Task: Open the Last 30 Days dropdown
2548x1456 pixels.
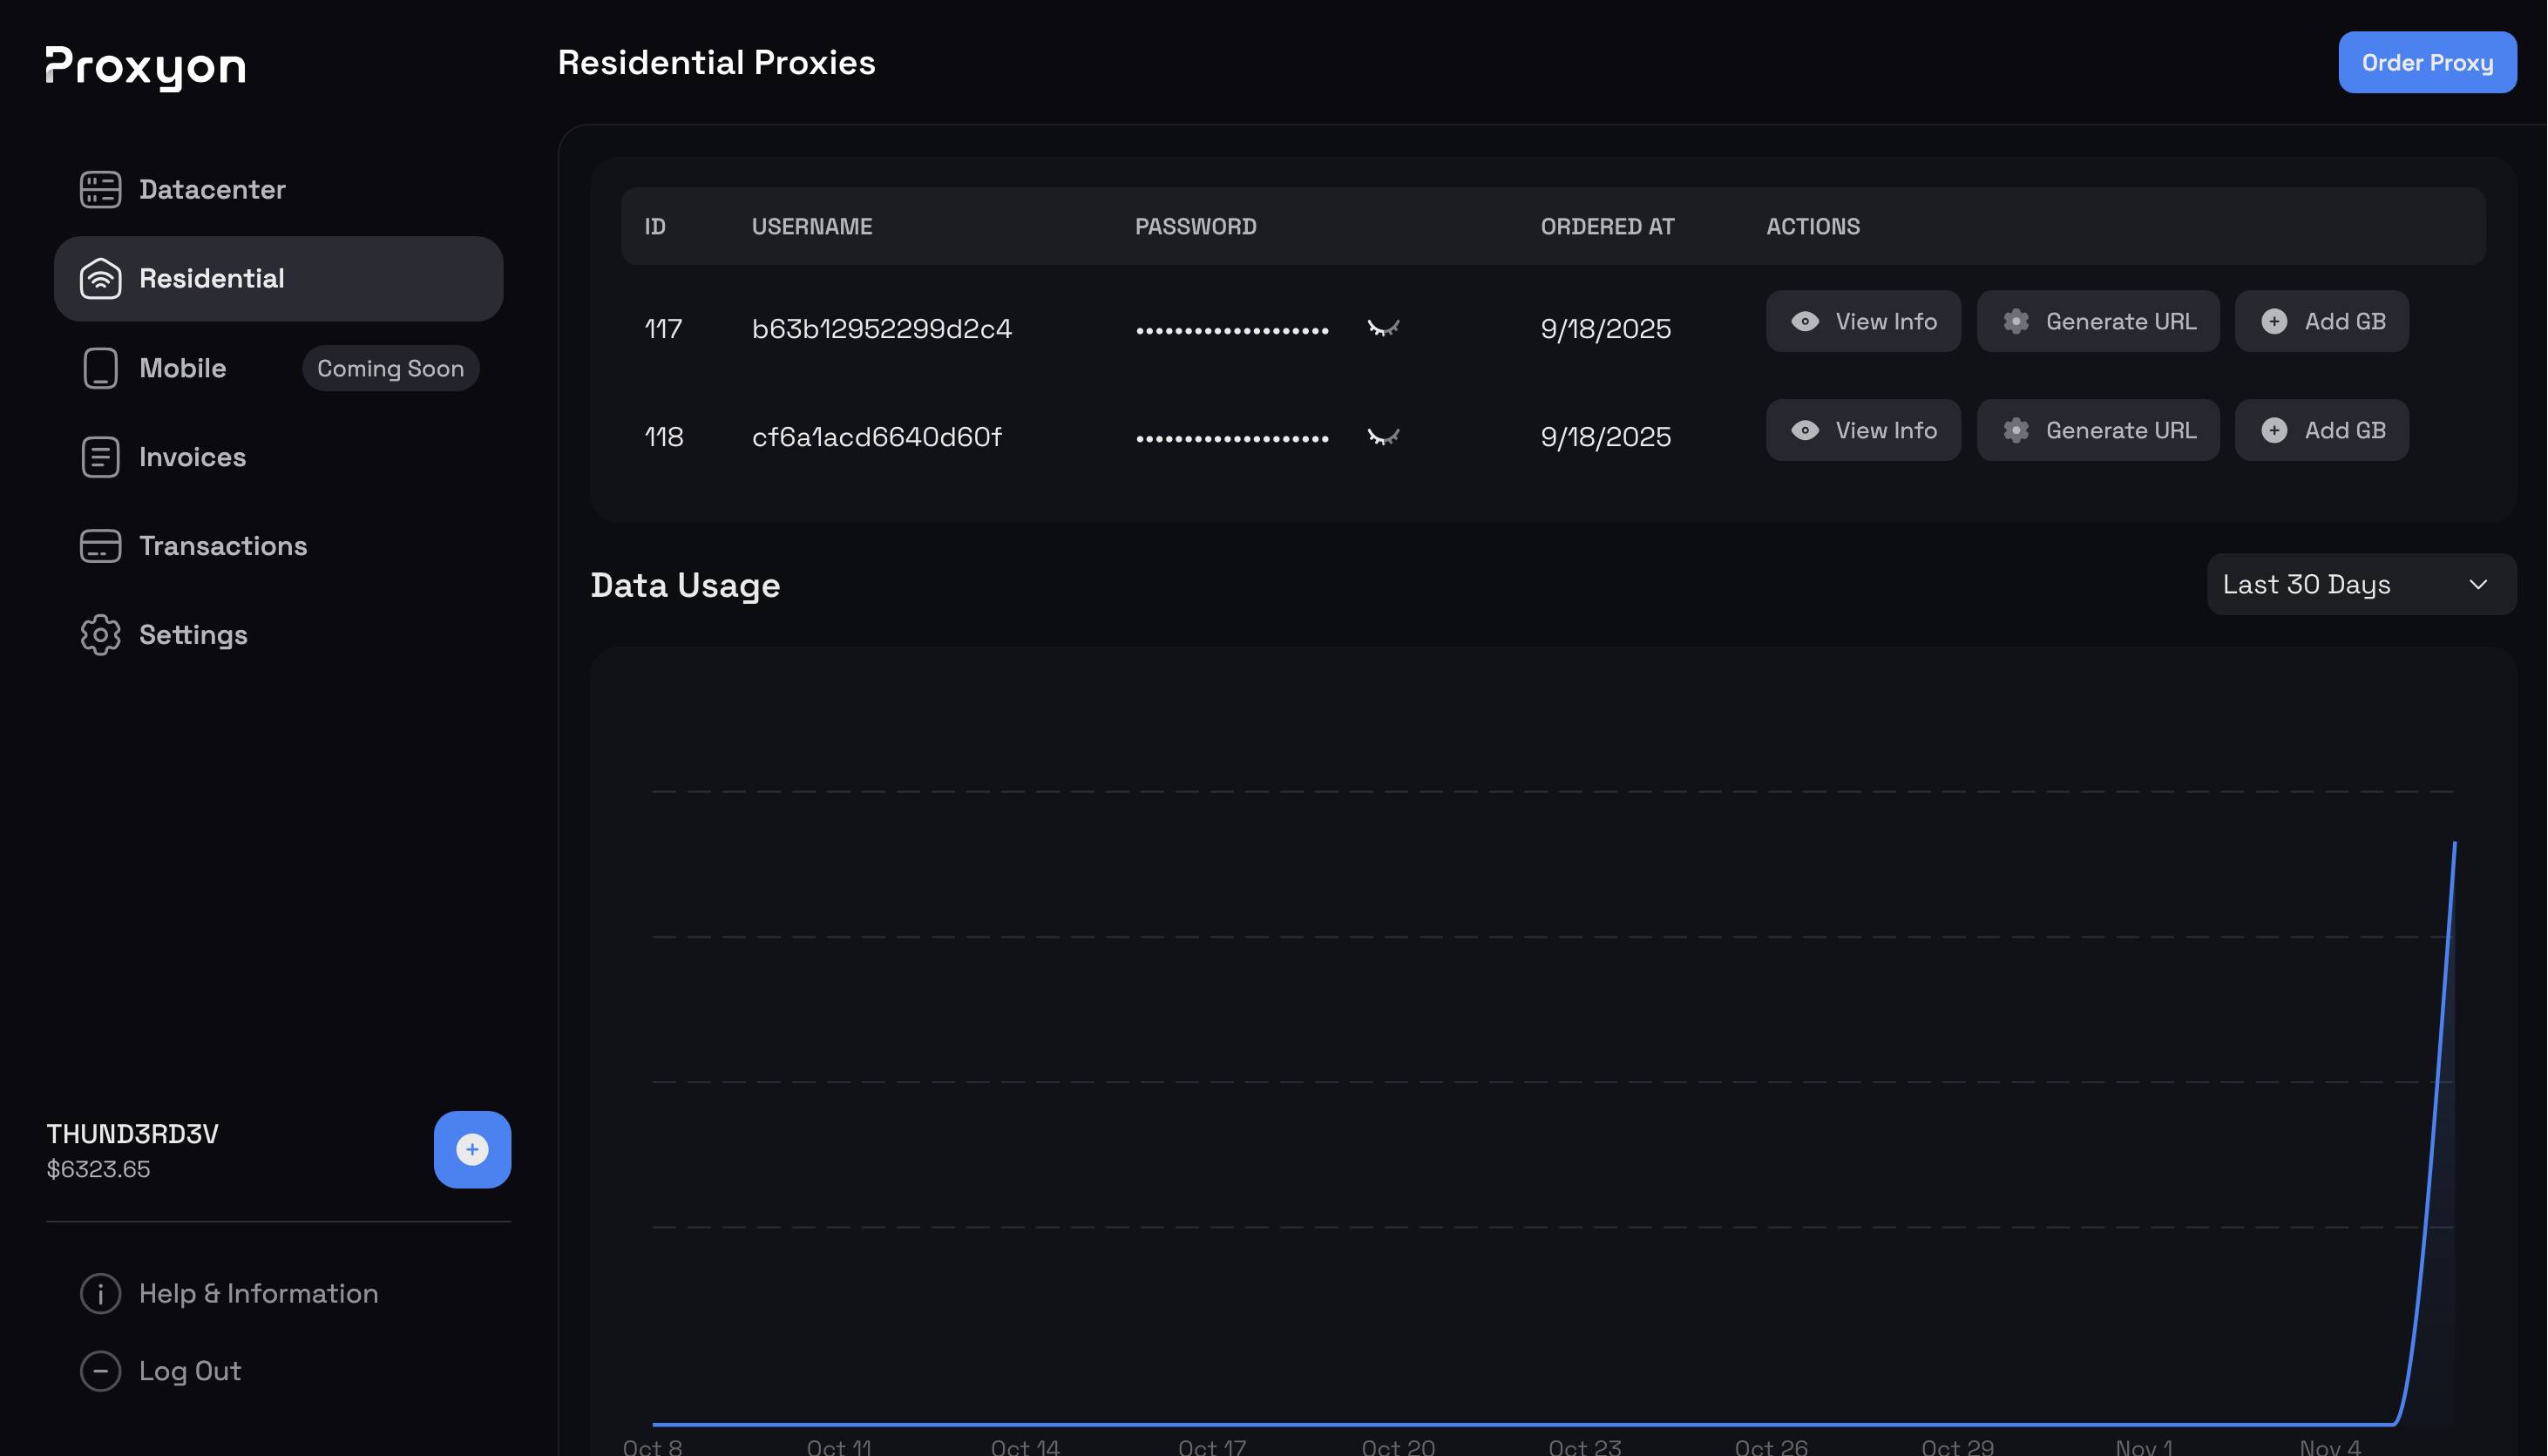Action: tap(2360, 584)
